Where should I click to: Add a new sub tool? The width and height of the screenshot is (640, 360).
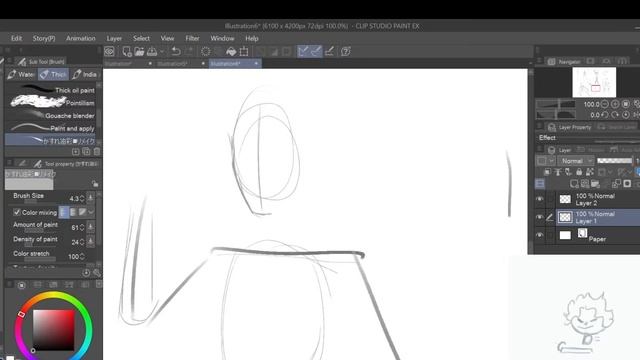(76, 152)
